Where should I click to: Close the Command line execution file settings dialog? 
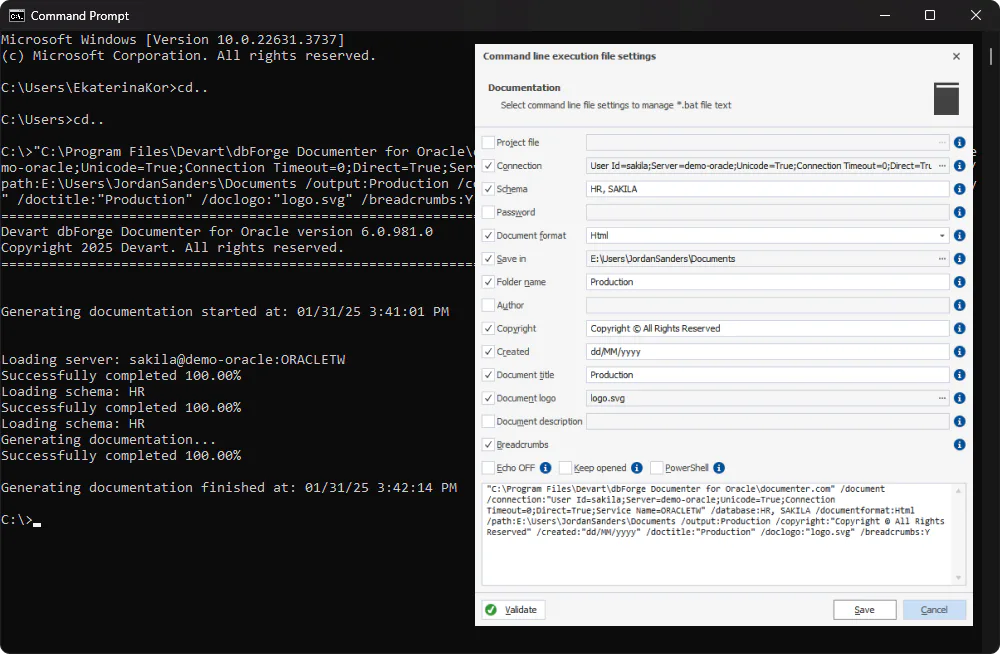[956, 56]
